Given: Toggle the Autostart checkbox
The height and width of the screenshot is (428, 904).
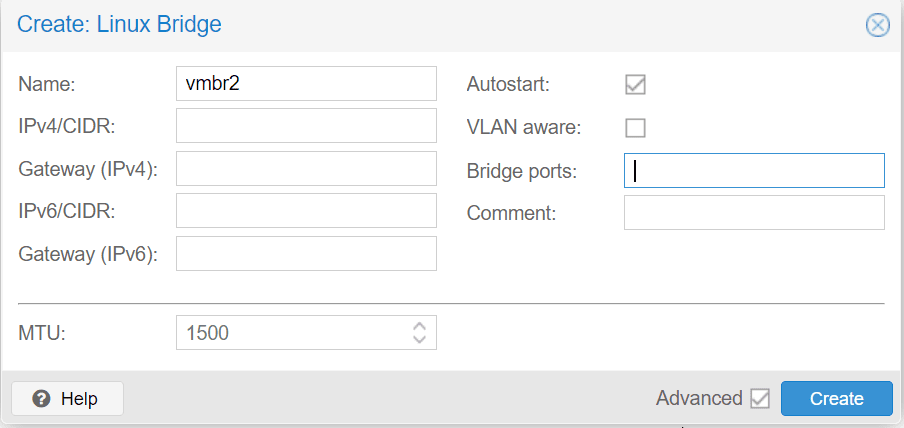Looking at the screenshot, I should [x=635, y=85].
